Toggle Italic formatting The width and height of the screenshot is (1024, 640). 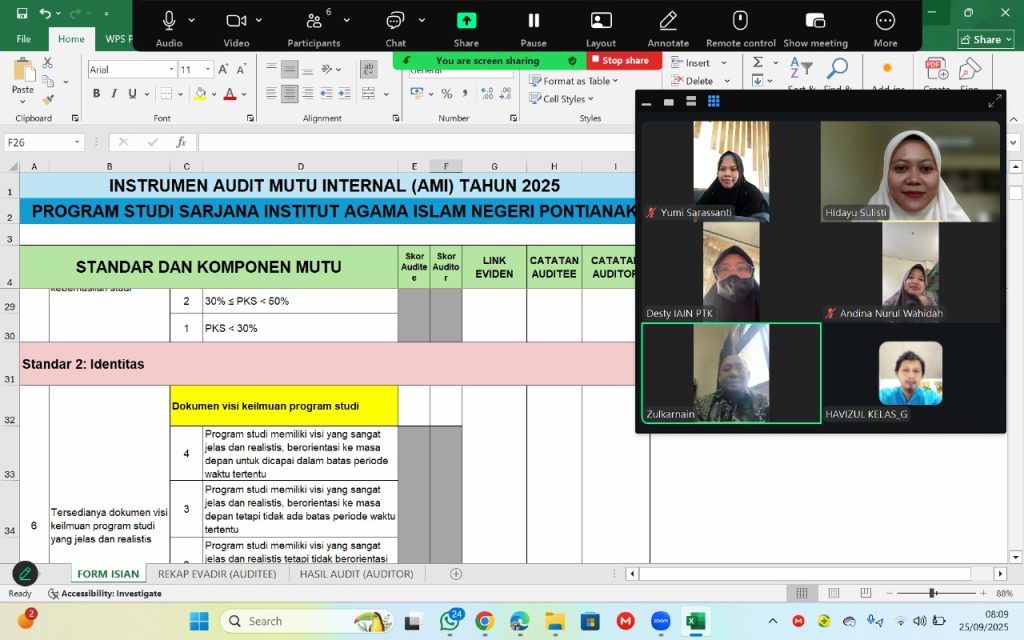[x=115, y=94]
